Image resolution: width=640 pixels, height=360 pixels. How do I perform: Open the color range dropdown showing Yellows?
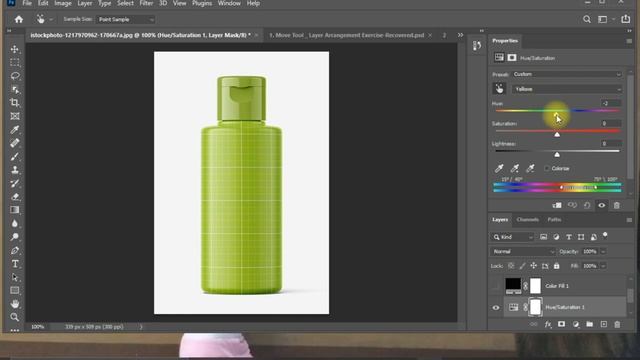point(567,89)
